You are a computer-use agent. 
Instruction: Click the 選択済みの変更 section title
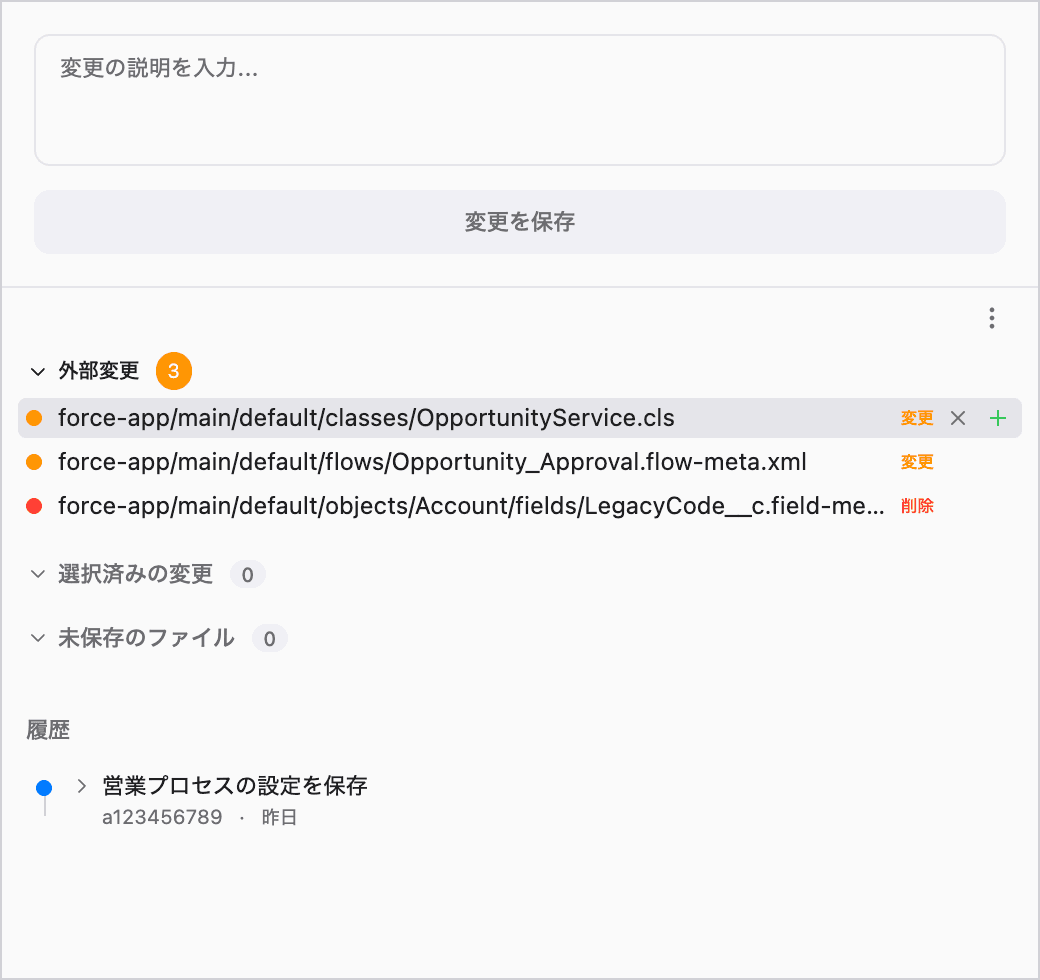[x=135, y=574]
